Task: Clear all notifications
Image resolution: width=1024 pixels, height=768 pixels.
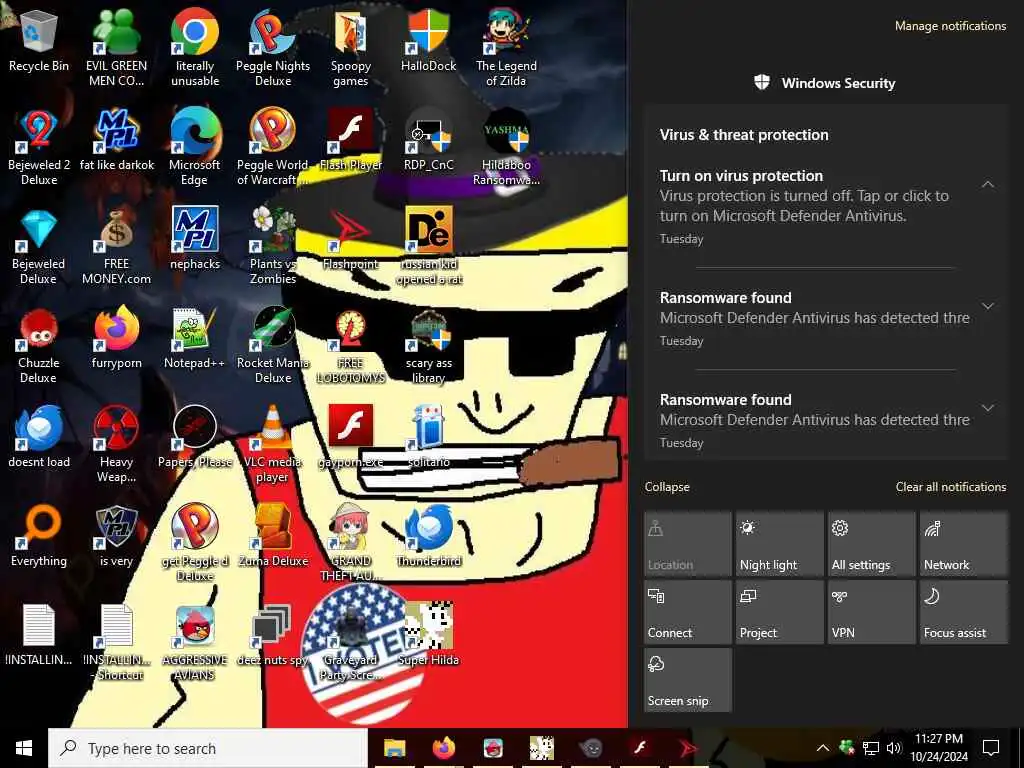Action: (951, 487)
